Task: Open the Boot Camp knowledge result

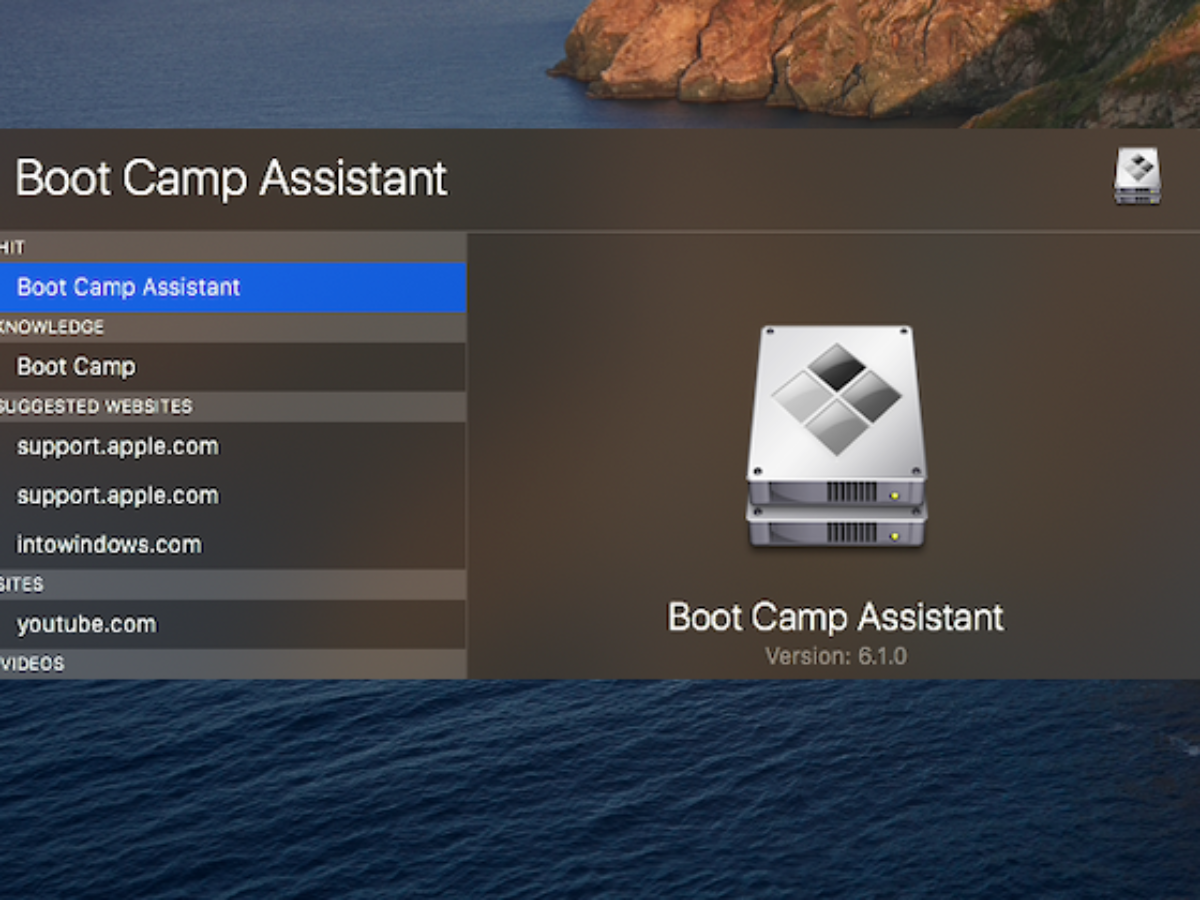Action: 233,367
